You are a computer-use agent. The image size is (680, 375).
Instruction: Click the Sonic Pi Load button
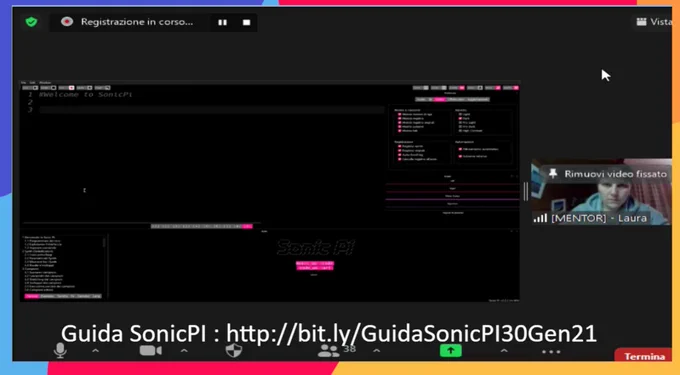[102, 88]
